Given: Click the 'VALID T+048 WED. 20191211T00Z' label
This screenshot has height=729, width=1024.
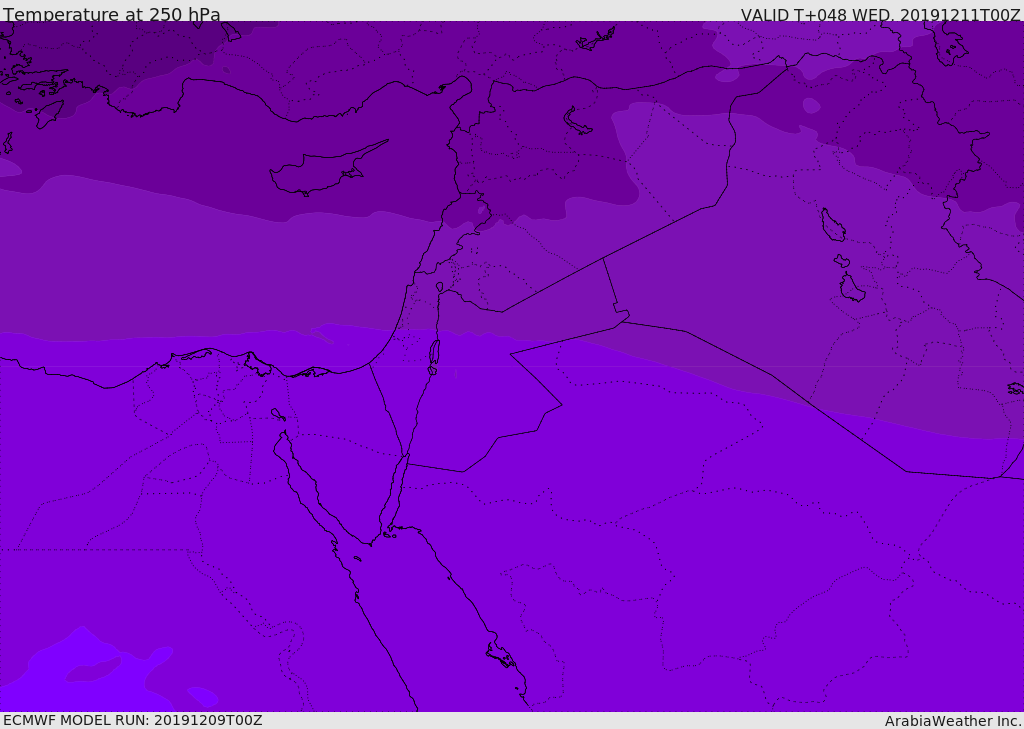Looking at the screenshot, I should 880,14.
